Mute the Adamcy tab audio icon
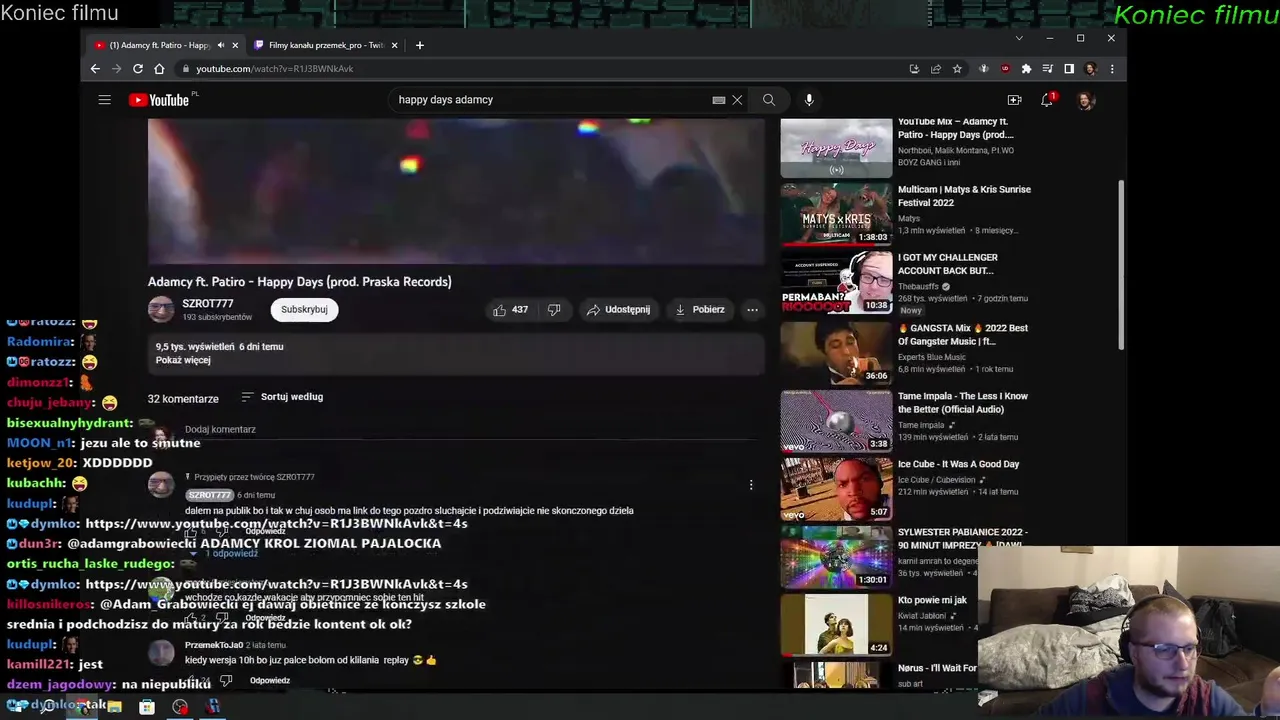Image resolution: width=1280 pixels, height=720 pixels. (x=221, y=45)
